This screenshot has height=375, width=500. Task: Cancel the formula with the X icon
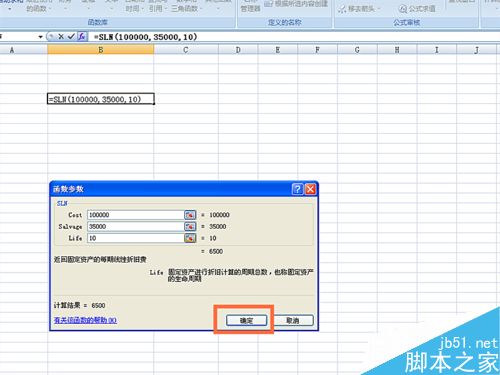point(61,37)
